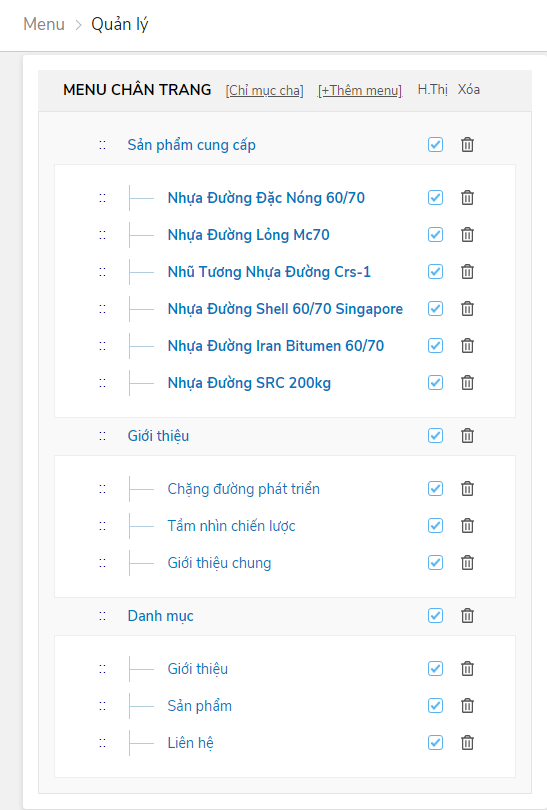Screen dimensions: 547x810
Task: Uncheck visibility for Nhựa Đường Đặc Nóng 60/70
Action: (435, 197)
